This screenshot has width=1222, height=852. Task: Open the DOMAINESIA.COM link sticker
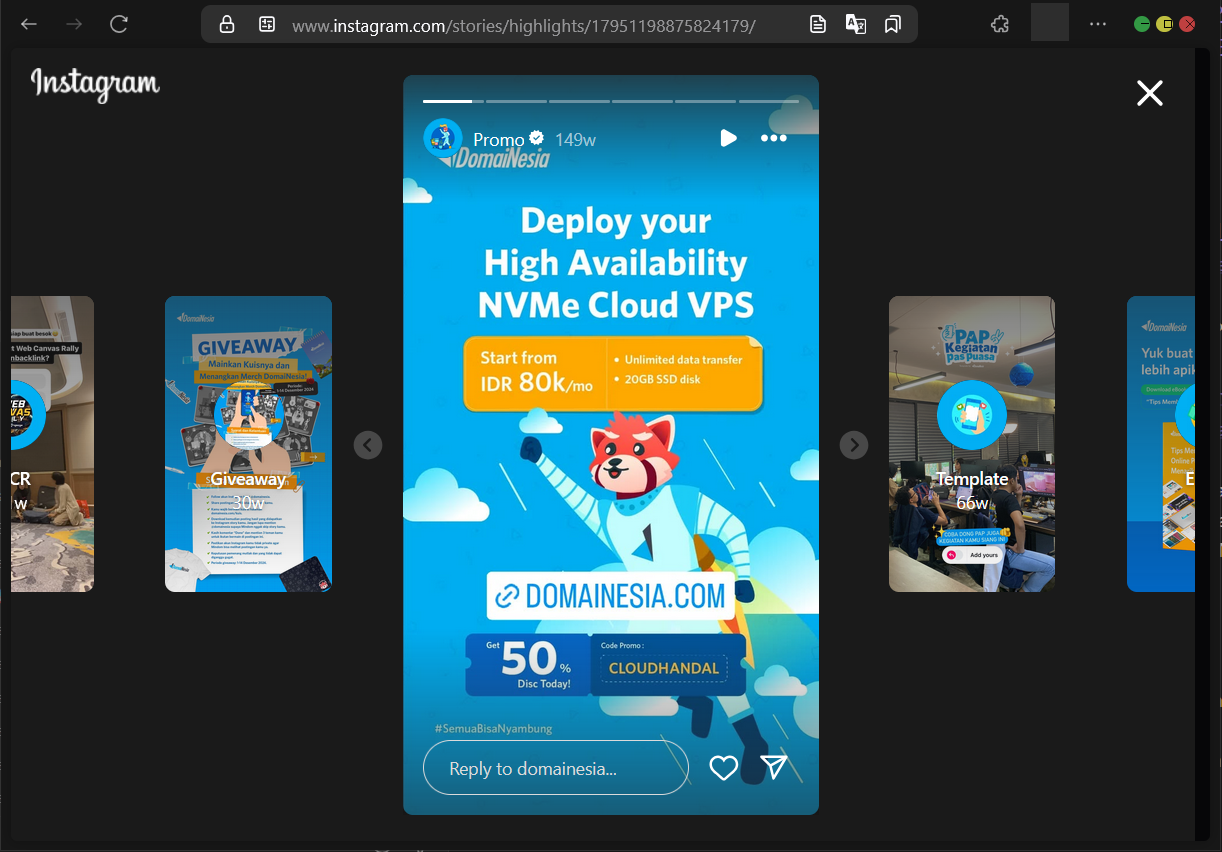click(611, 596)
